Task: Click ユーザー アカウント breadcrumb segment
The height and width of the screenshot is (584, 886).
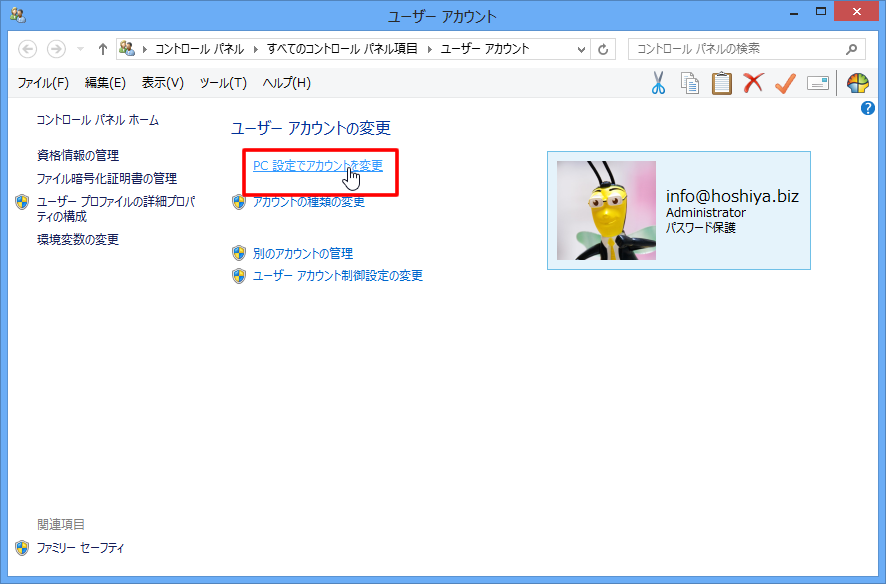Action: tap(485, 49)
